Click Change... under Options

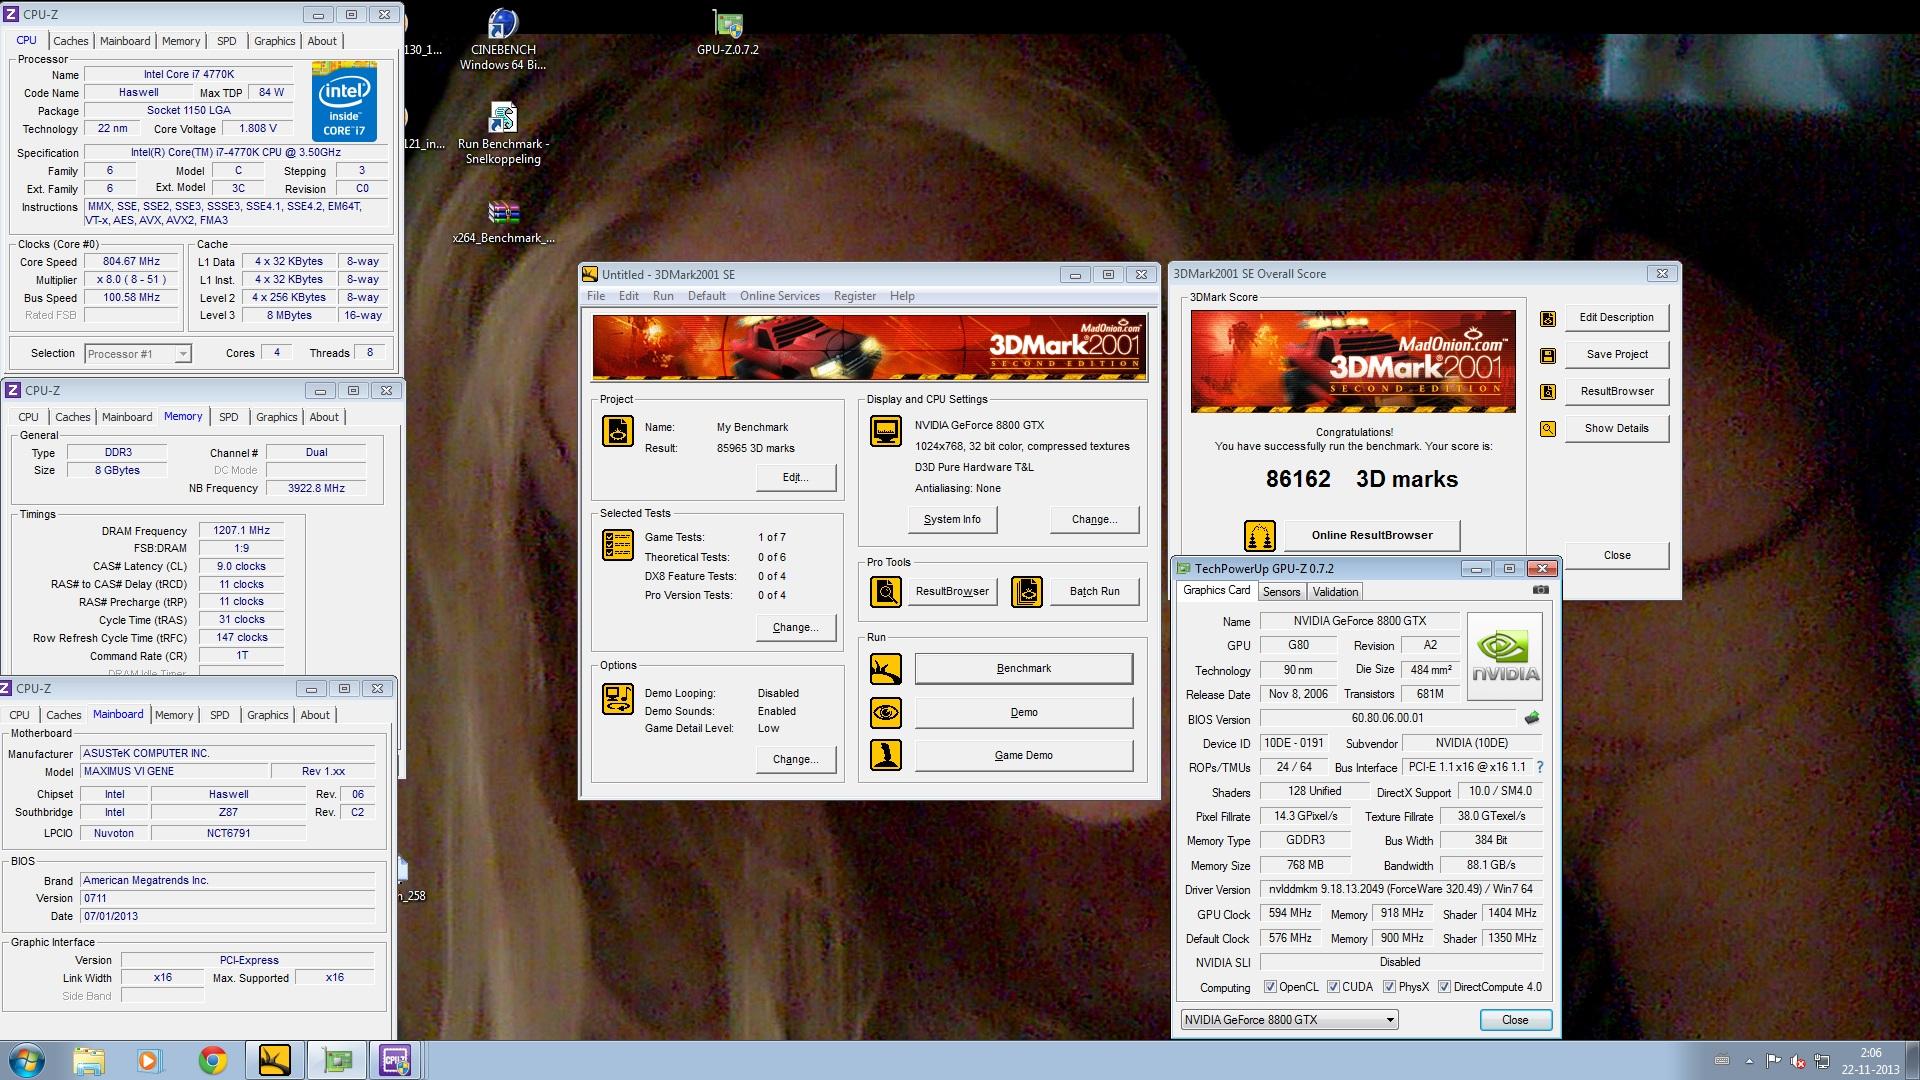(796, 759)
